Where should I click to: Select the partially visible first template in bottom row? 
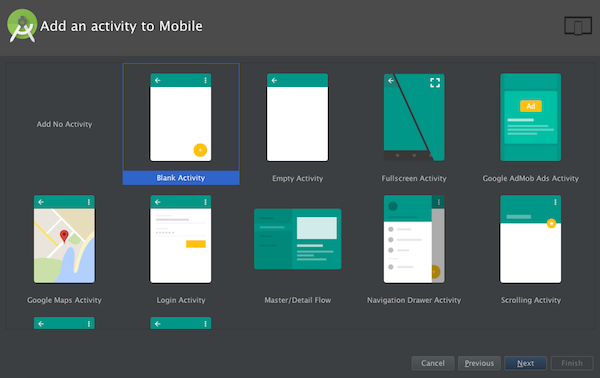[64, 323]
